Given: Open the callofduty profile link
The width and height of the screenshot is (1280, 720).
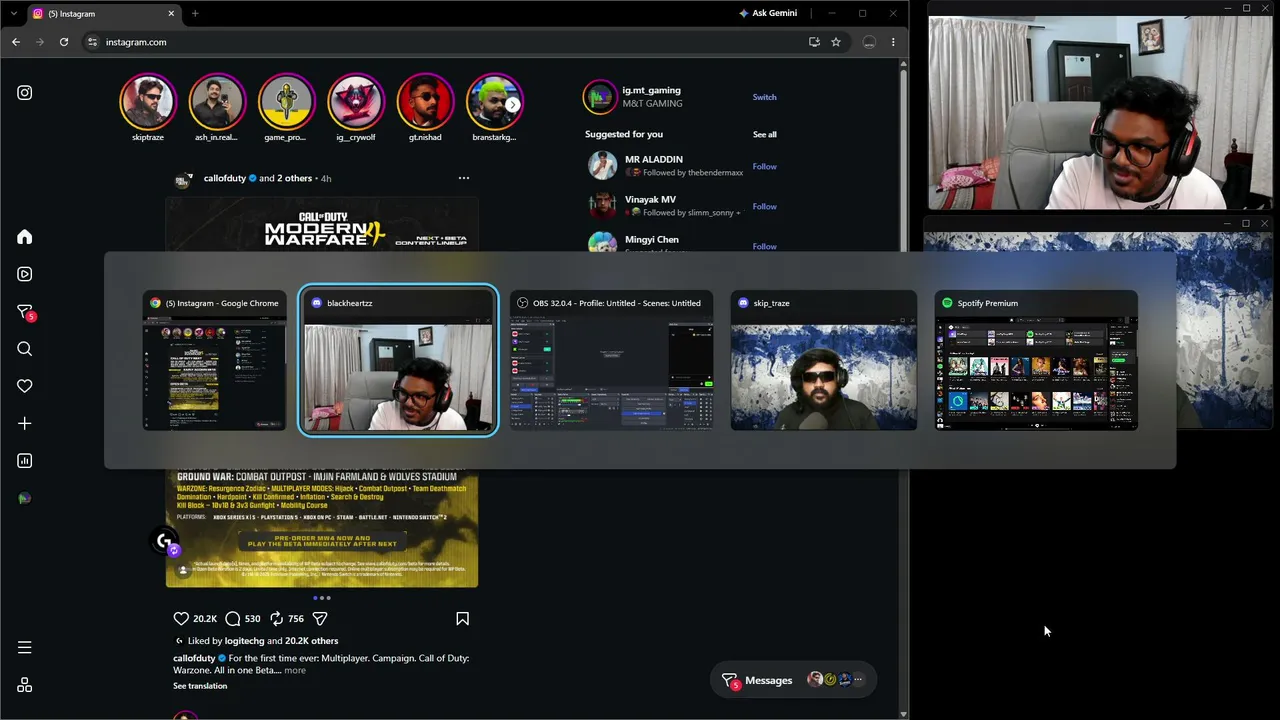Looking at the screenshot, I should pyautogui.click(x=224, y=178).
